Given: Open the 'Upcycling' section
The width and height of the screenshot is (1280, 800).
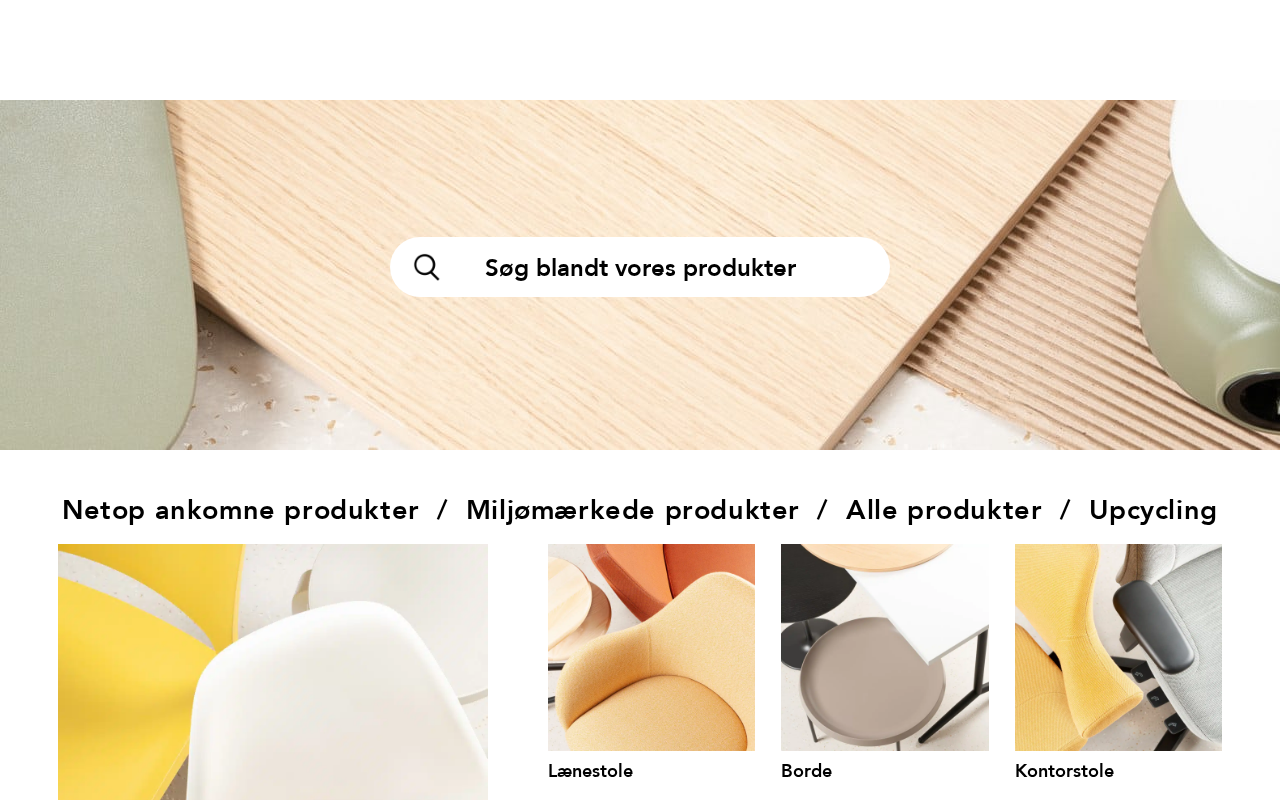Looking at the screenshot, I should (1153, 510).
